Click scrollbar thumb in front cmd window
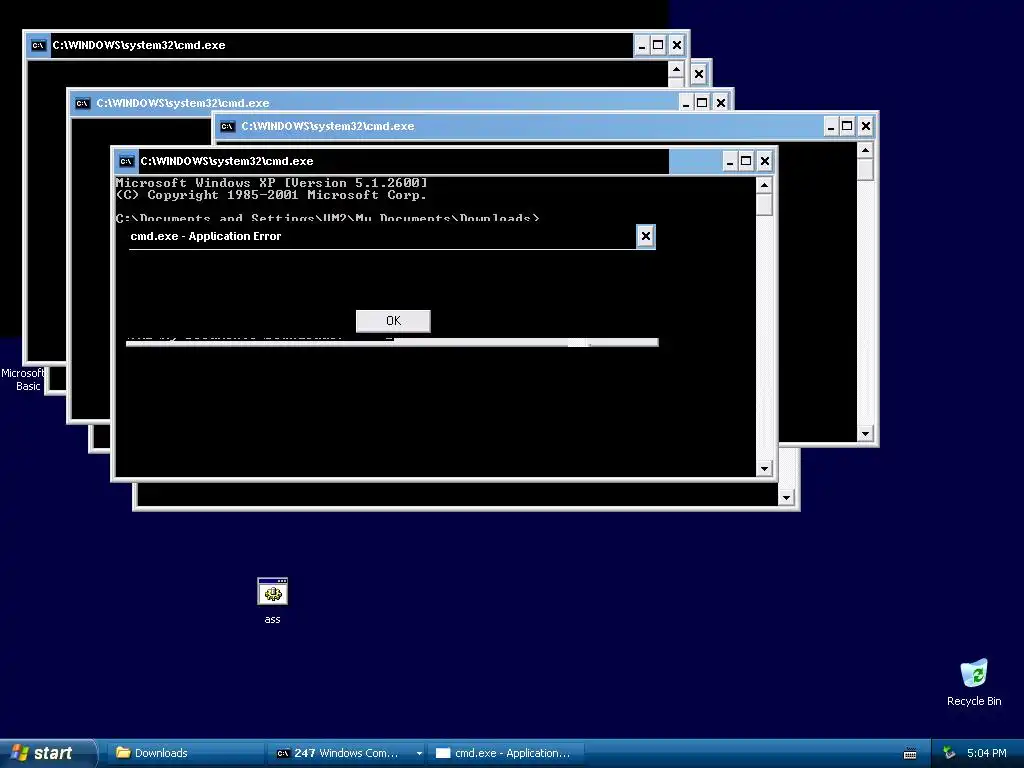Image resolution: width=1024 pixels, height=768 pixels. 764,205
